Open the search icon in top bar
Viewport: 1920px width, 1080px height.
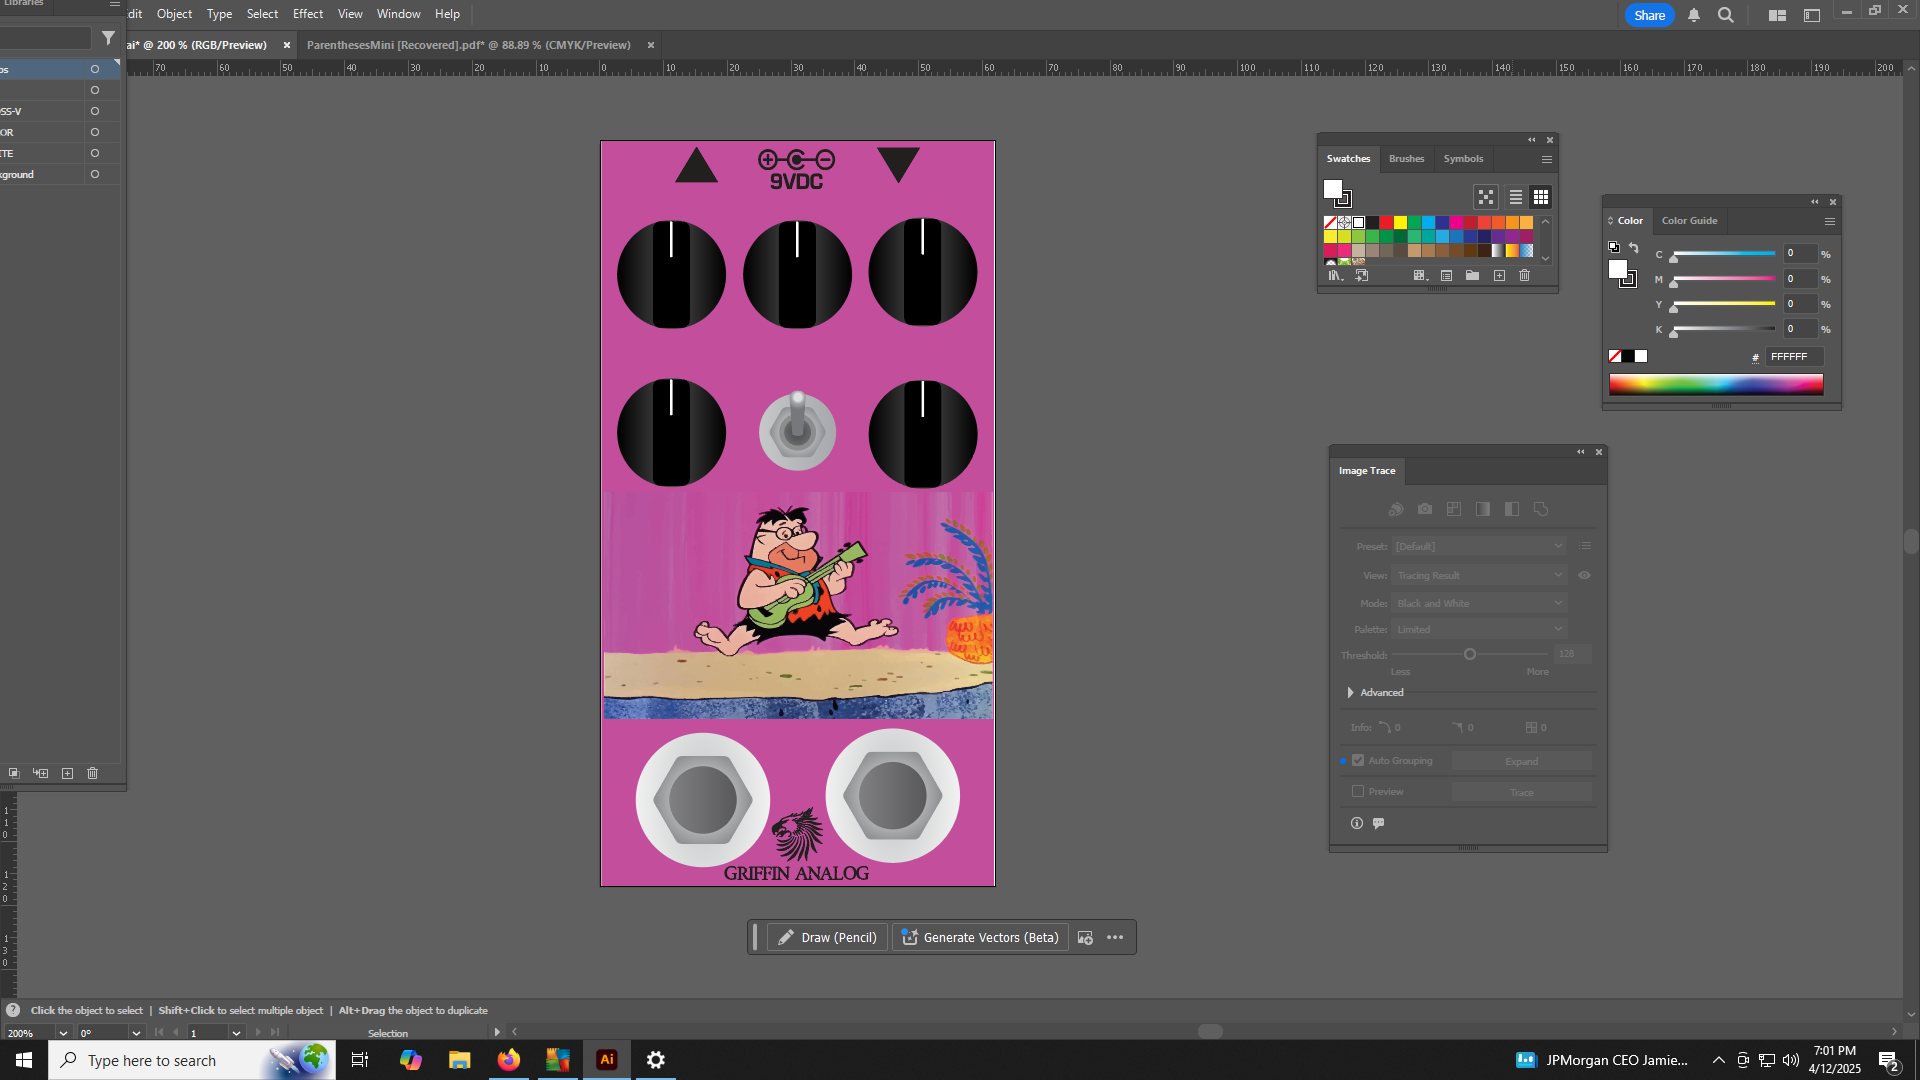[x=1726, y=15]
